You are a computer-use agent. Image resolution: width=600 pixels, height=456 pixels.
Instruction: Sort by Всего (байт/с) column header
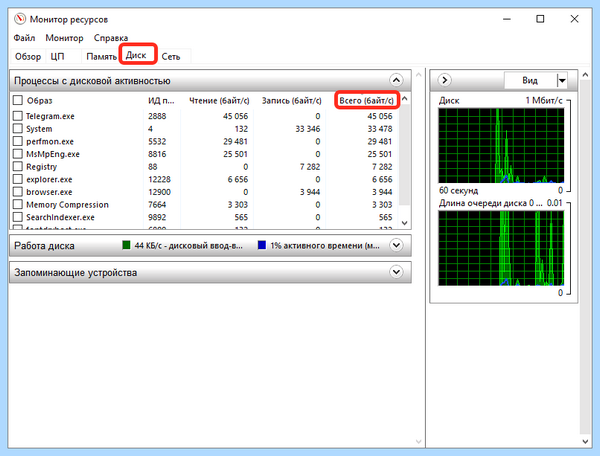click(367, 101)
